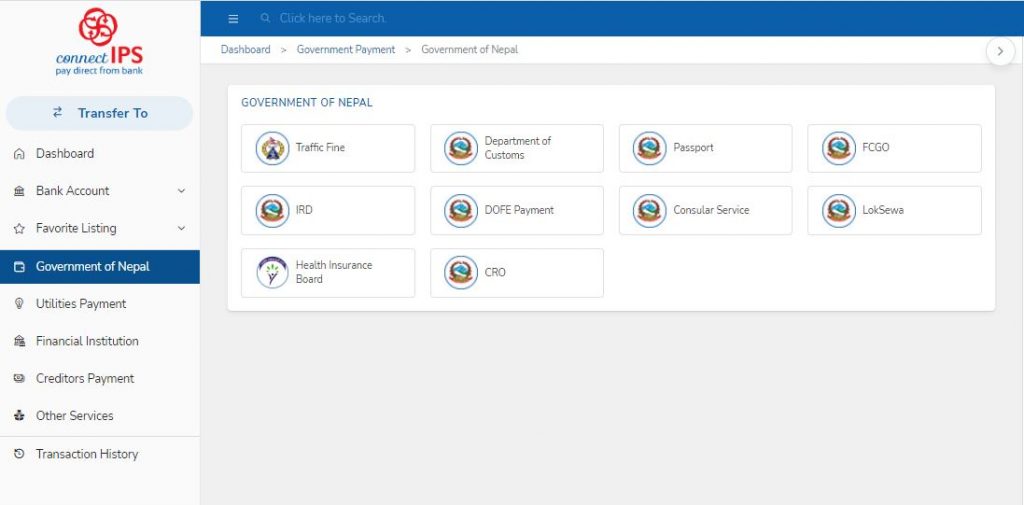
Task: Click the FCGO emblem icon
Action: [839, 148]
